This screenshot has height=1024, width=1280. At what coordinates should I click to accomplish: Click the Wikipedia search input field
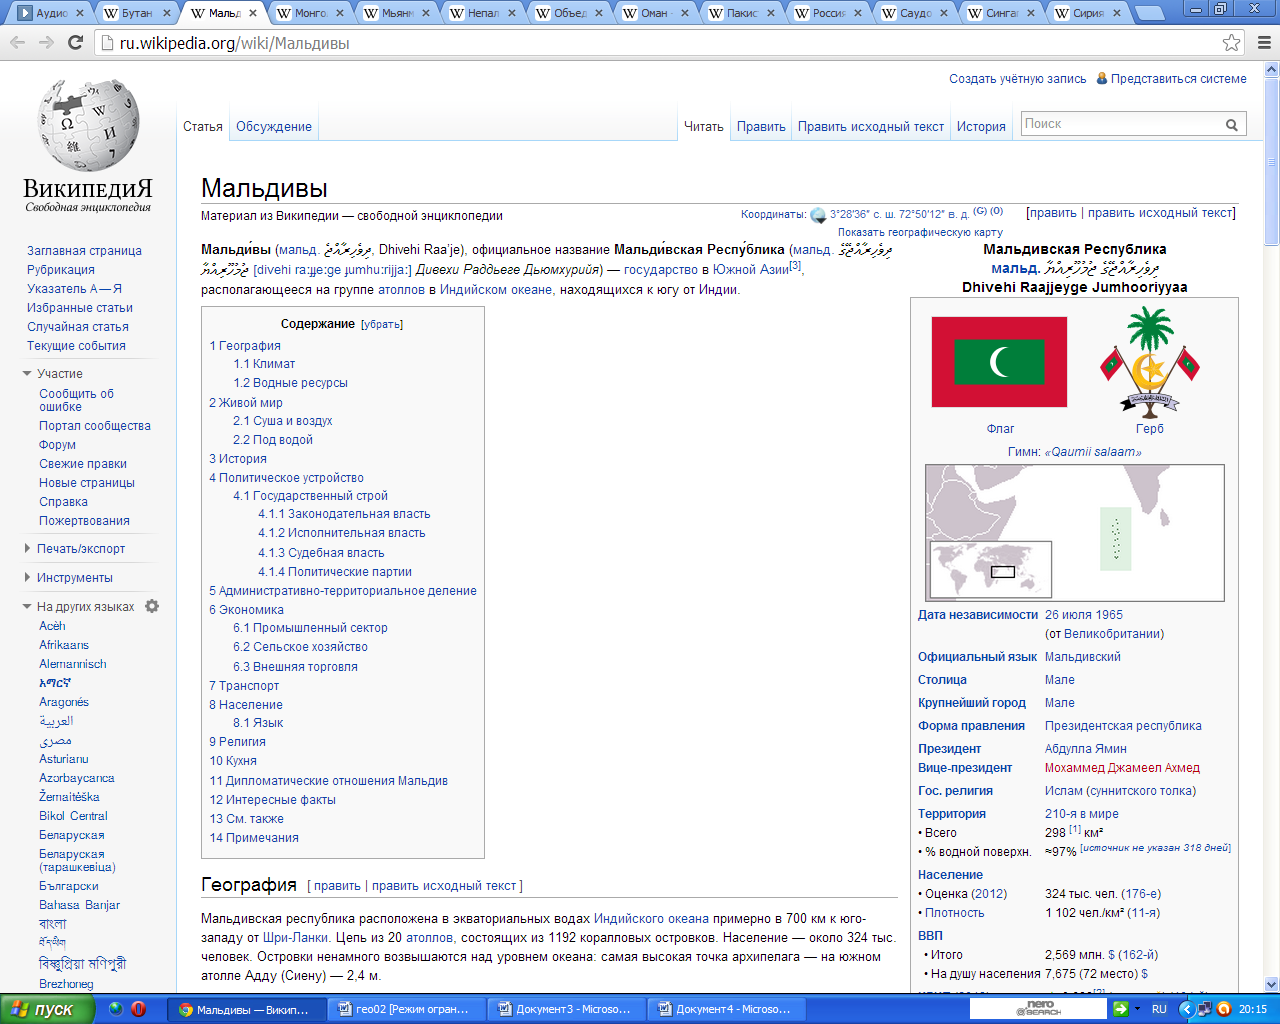tap(1120, 124)
